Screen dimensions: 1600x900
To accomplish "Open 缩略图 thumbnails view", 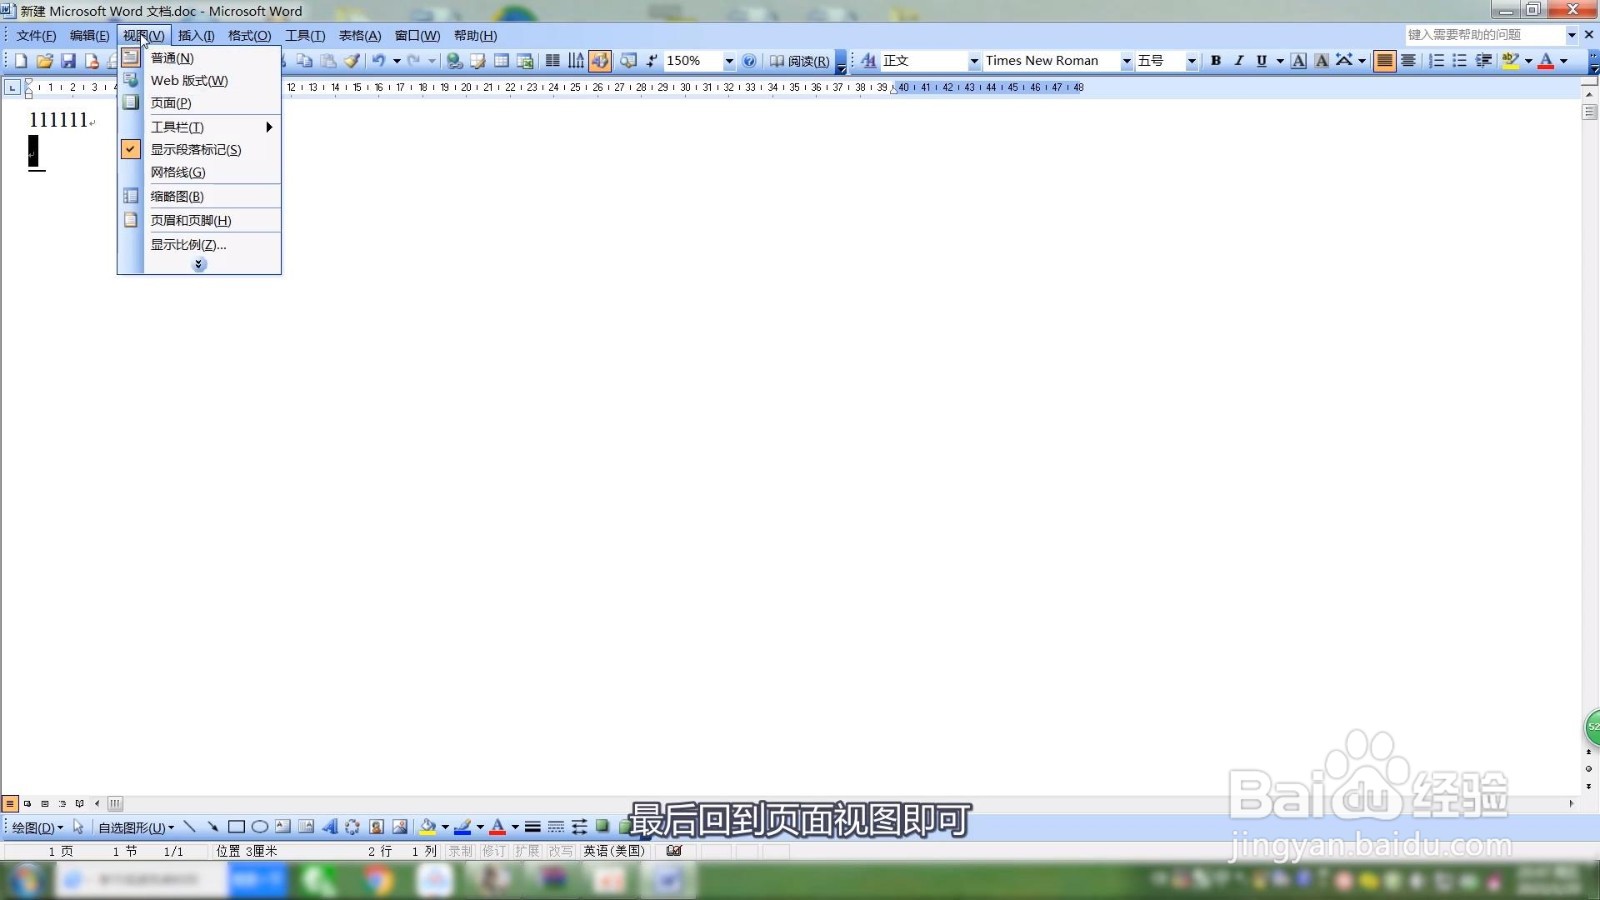I will point(199,196).
